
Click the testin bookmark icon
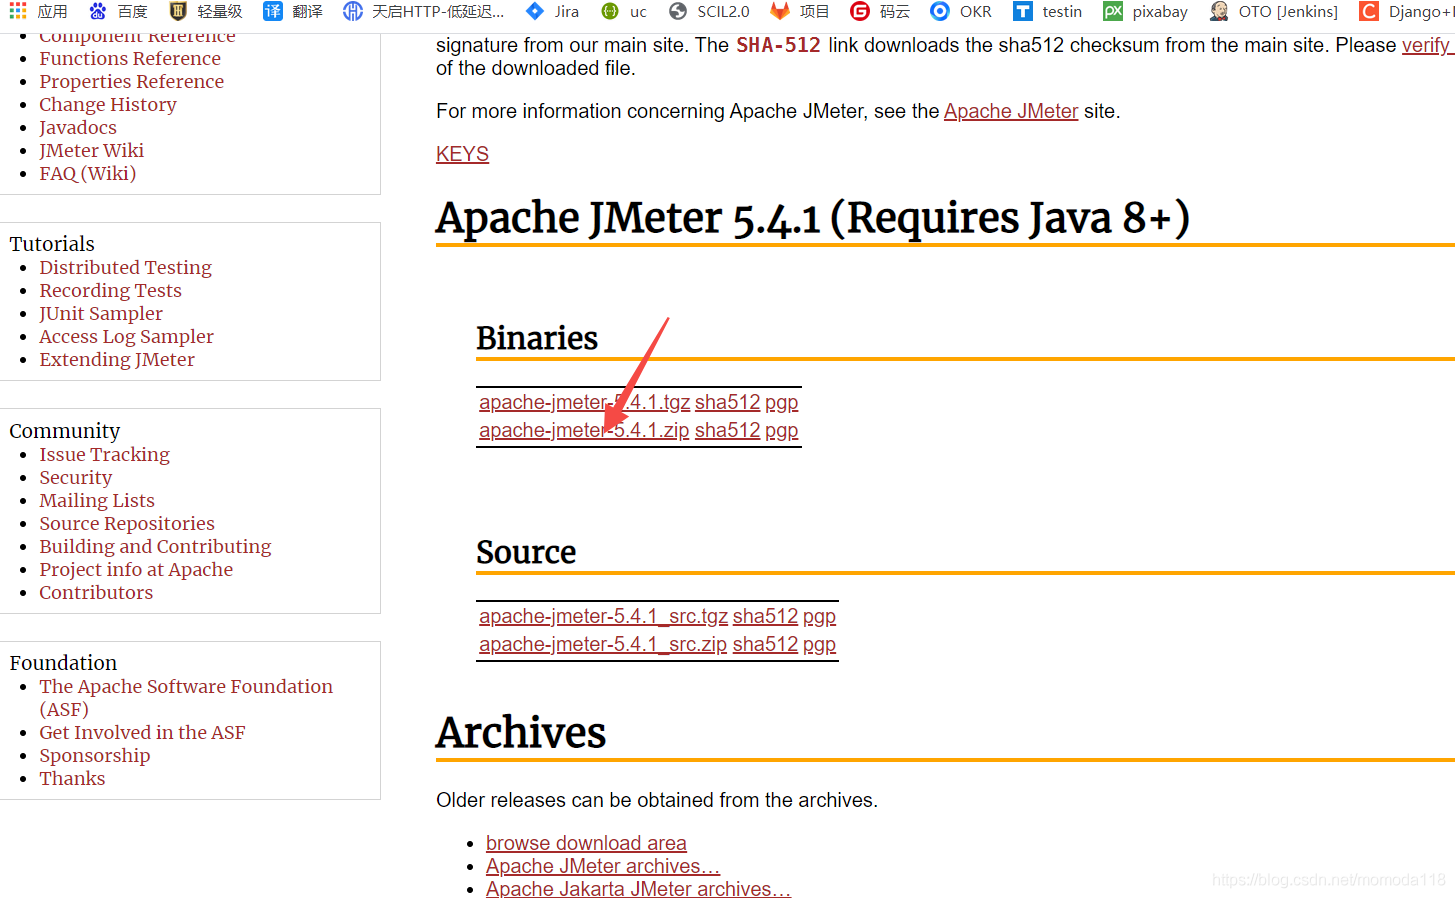tap(1022, 11)
